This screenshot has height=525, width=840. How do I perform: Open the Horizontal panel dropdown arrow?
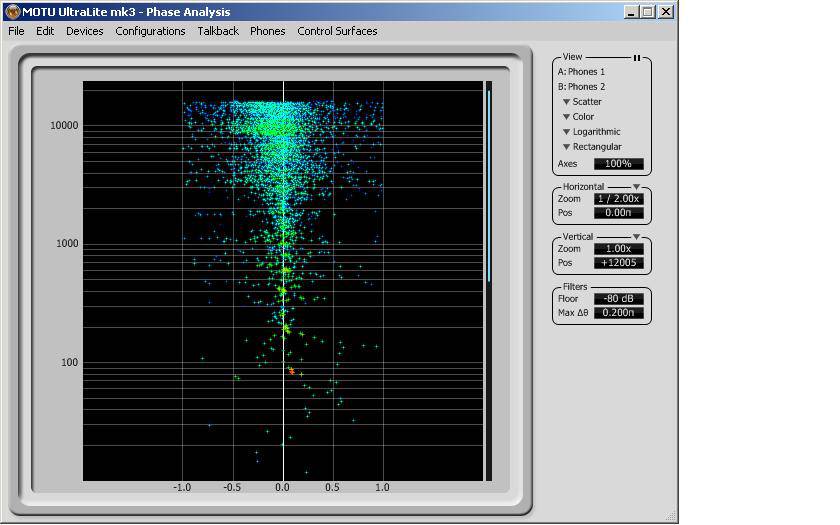point(636,187)
